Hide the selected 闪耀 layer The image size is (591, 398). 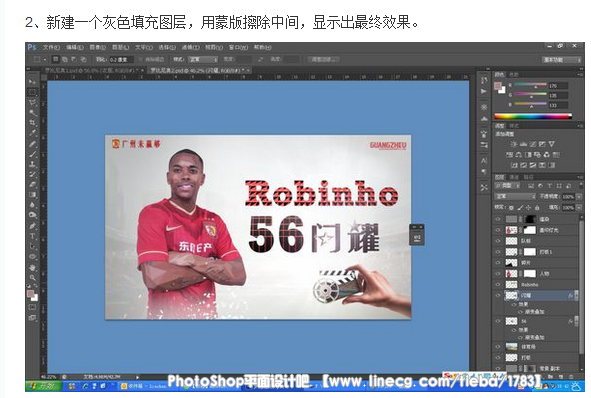pyautogui.click(x=498, y=295)
